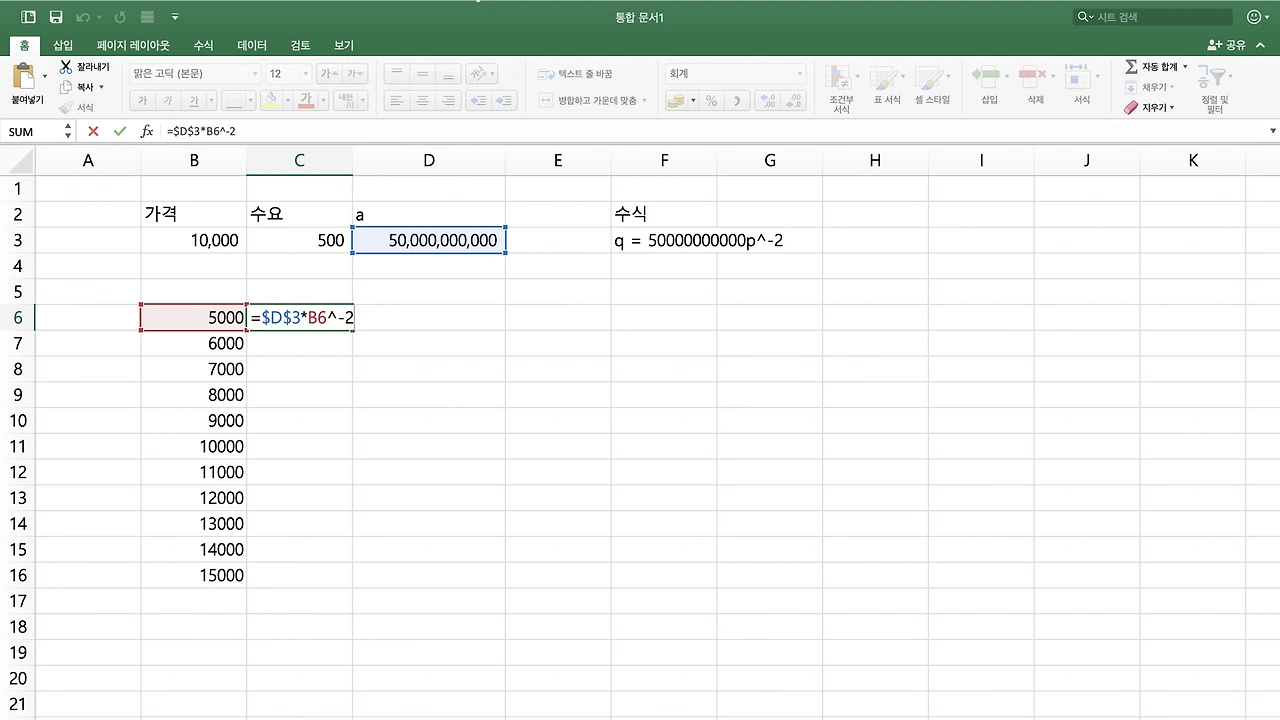Click the Format Painter (서식) brush icon
1280x720 pixels.
click(x=66, y=107)
